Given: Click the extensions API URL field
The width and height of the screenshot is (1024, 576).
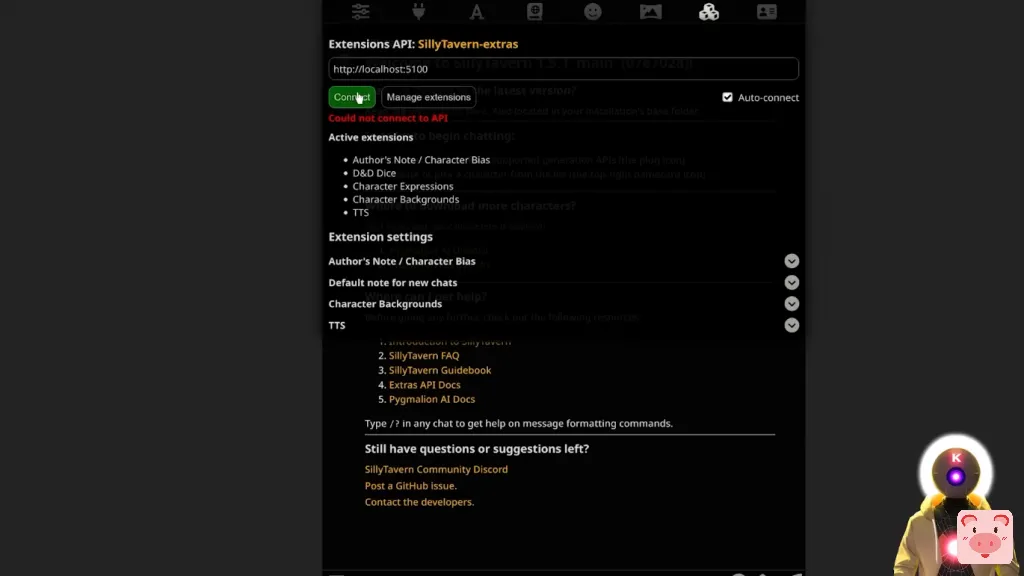Looking at the screenshot, I should (x=564, y=69).
